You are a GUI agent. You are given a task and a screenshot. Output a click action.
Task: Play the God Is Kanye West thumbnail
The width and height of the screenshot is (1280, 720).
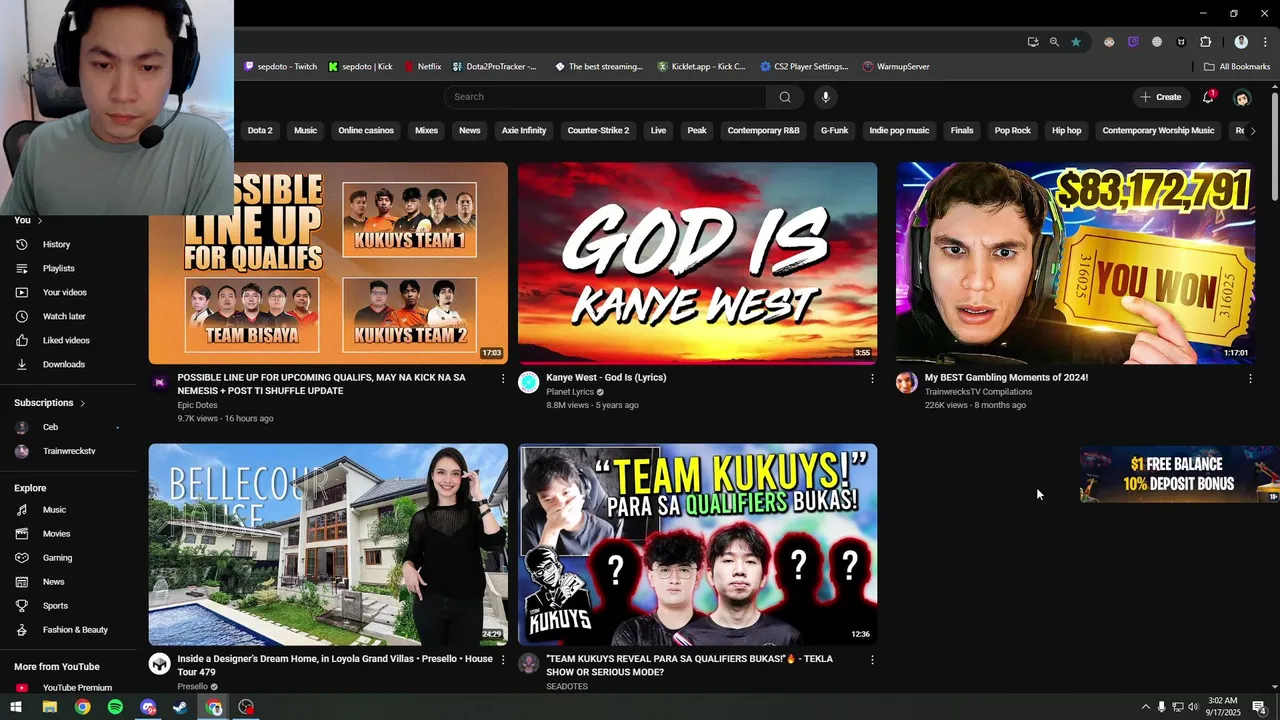(x=697, y=263)
